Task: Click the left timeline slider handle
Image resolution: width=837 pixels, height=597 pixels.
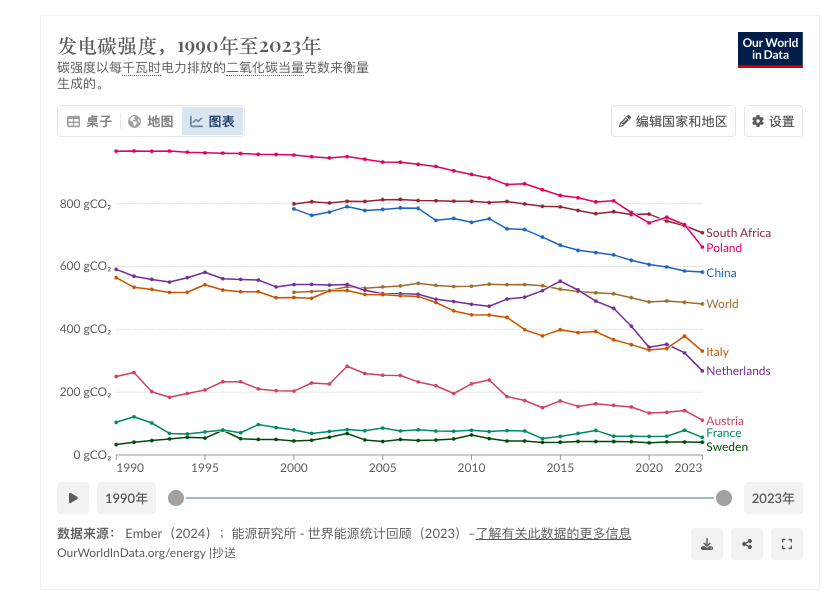Action: click(176, 498)
